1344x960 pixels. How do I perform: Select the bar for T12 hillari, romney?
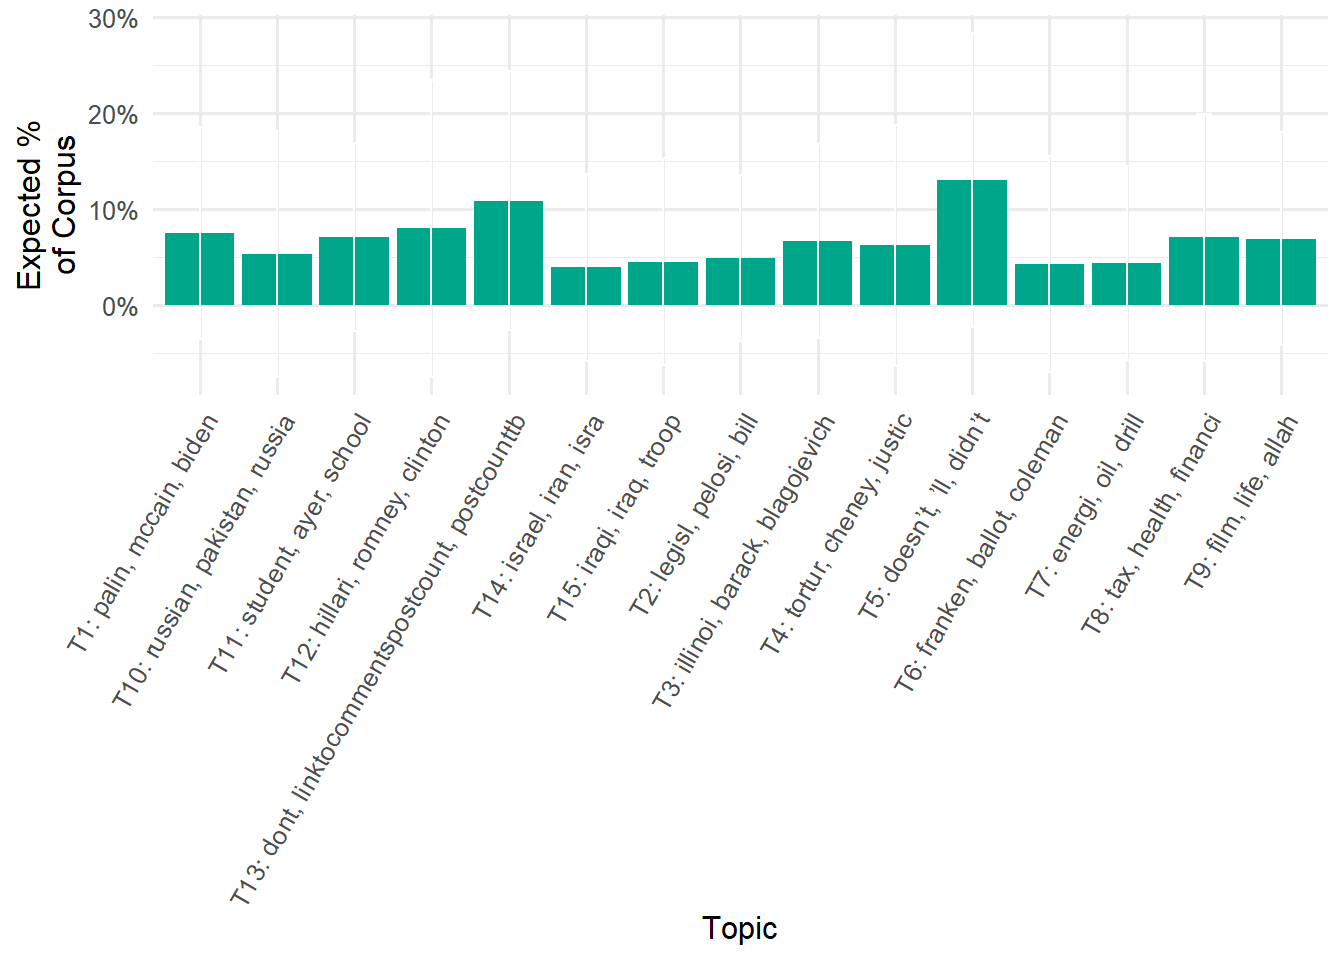click(x=431, y=267)
